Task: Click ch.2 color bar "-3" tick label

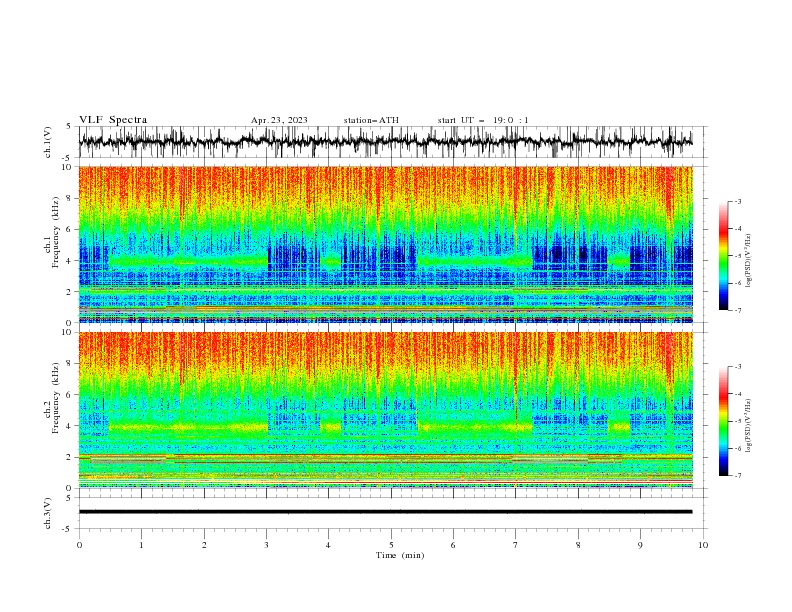Action: click(x=738, y=367)
